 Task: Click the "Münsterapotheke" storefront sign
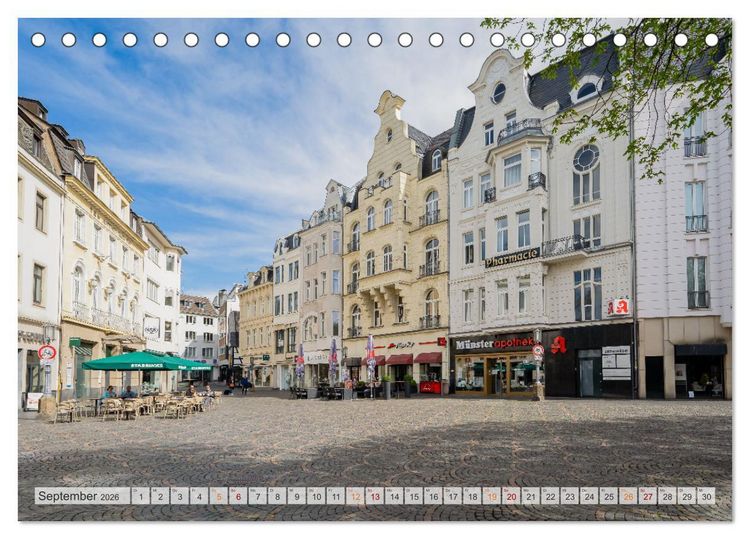[495, 343]
